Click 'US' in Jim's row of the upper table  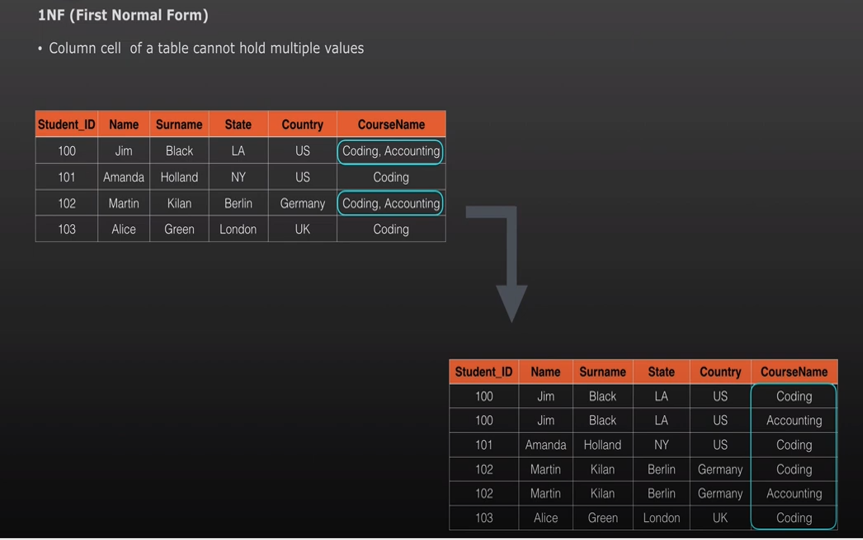coord(302,151)
